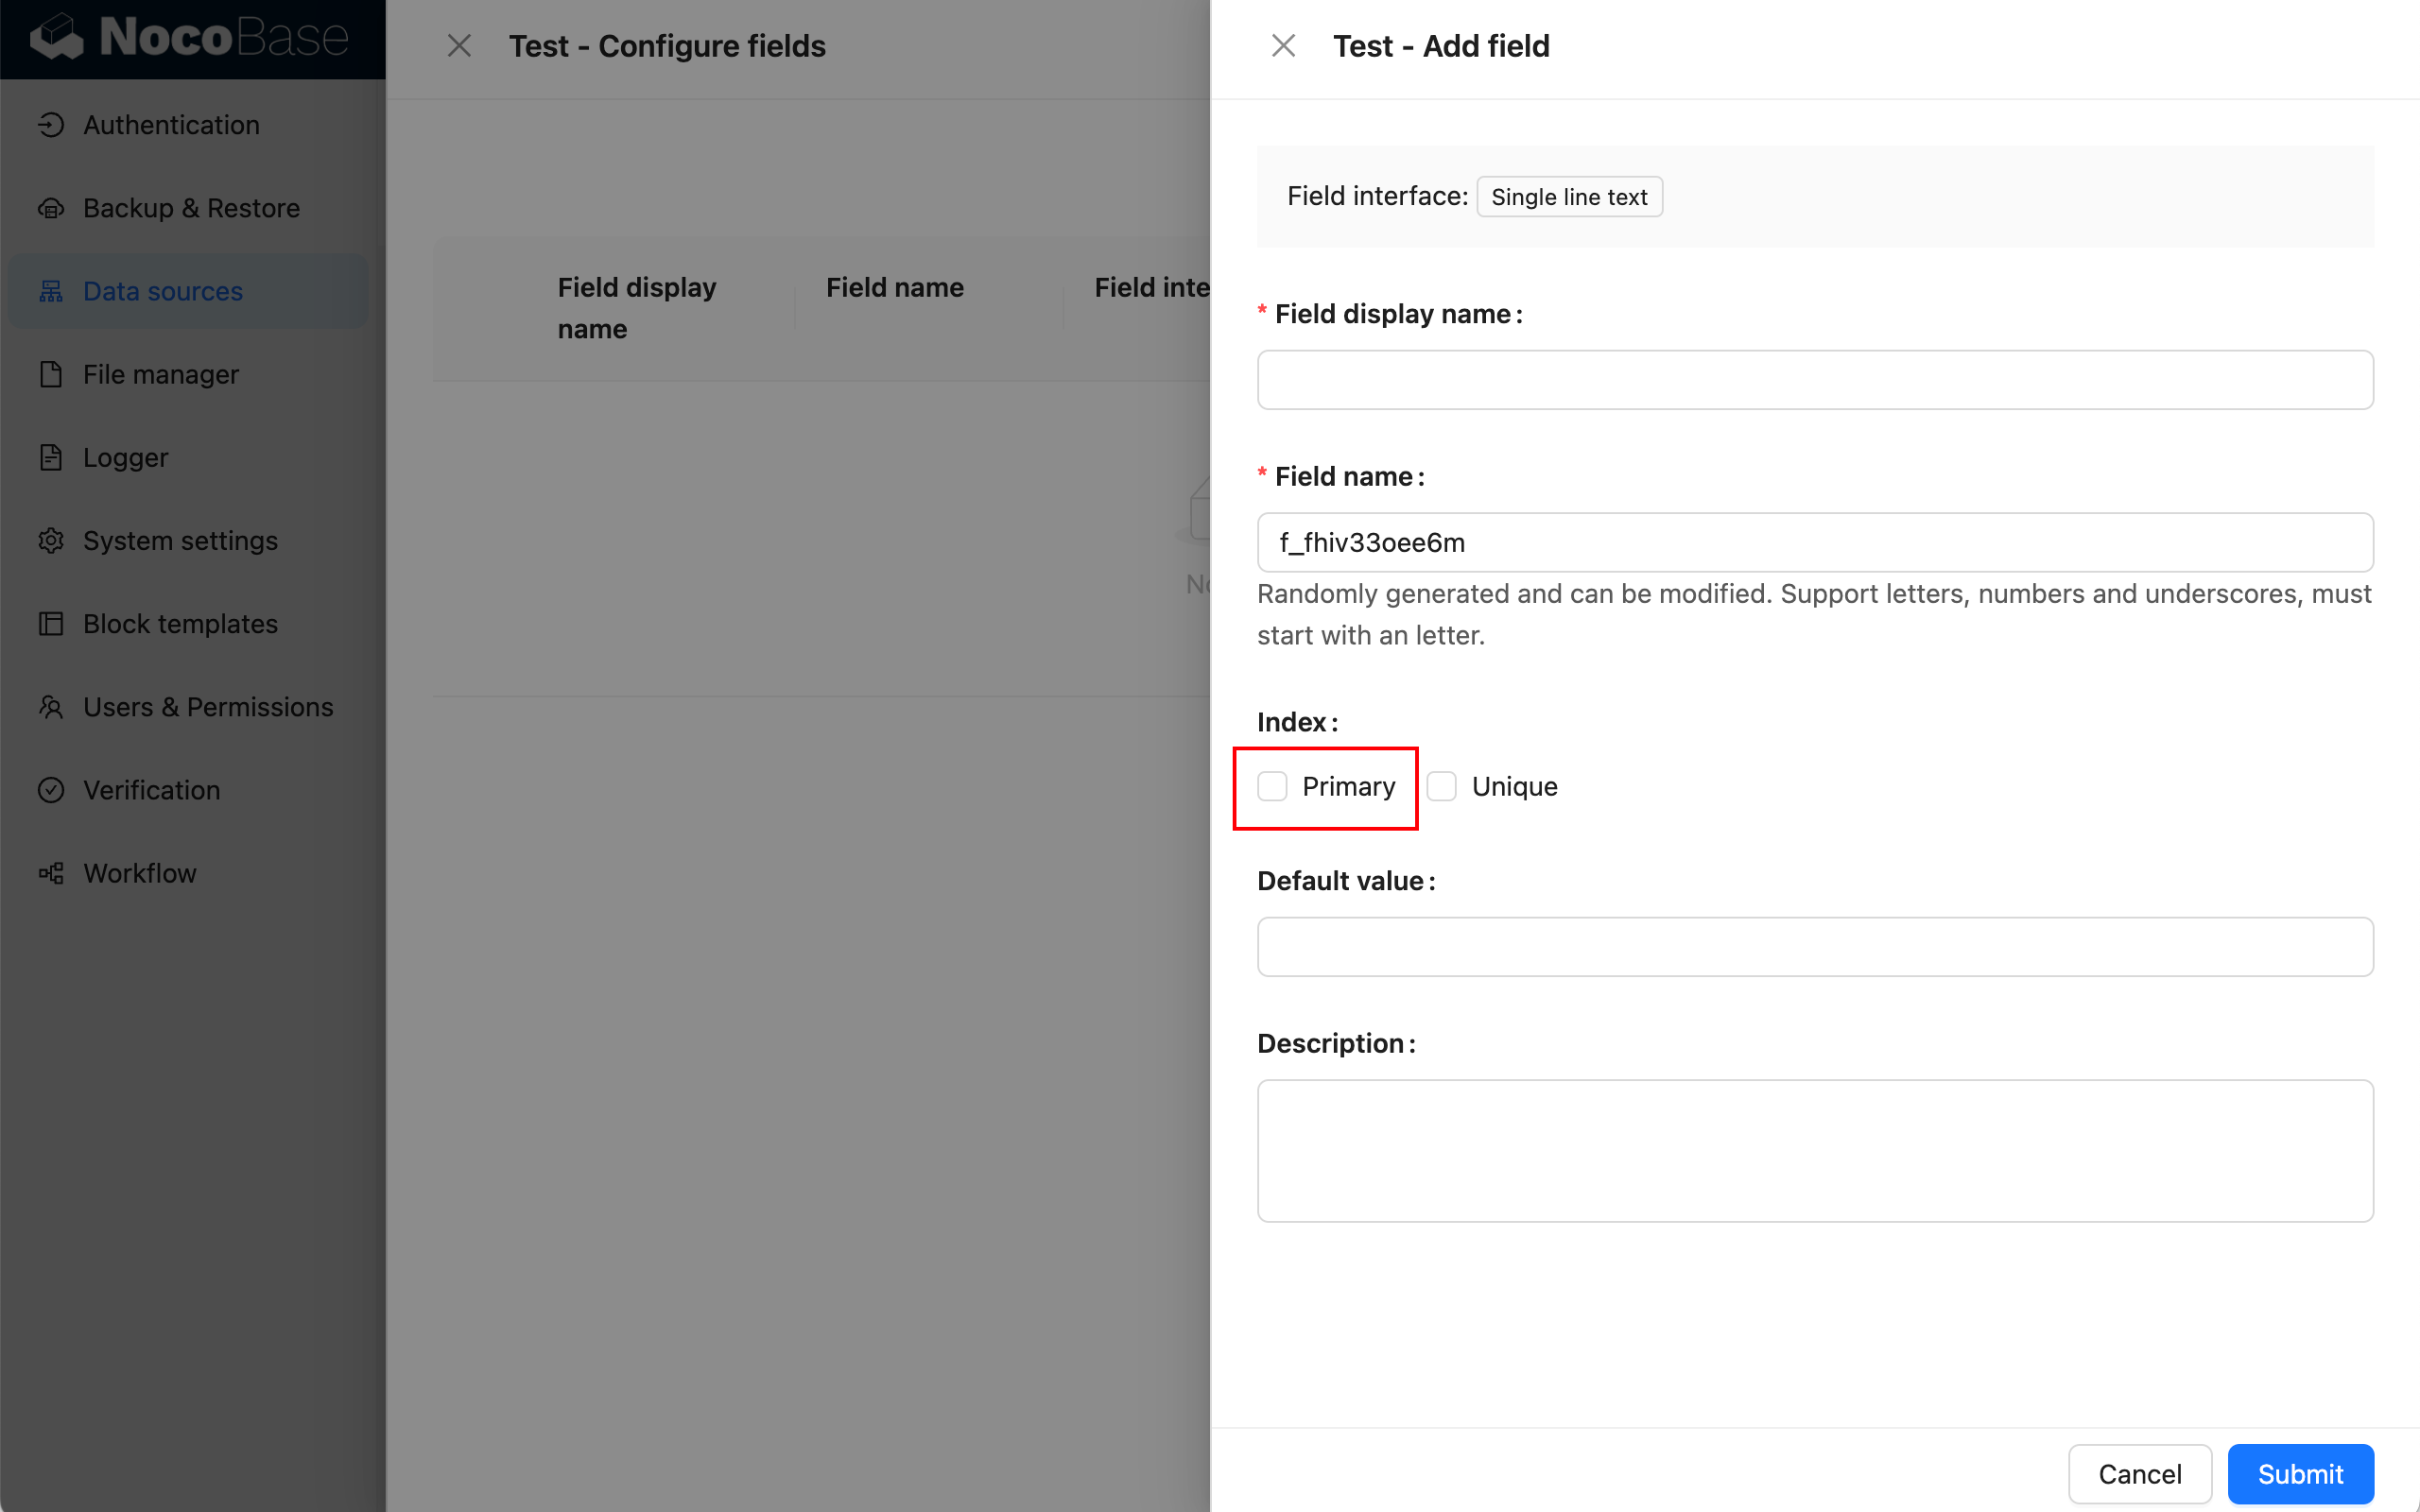
Task: Click Default value input field
Action: 1814,946
